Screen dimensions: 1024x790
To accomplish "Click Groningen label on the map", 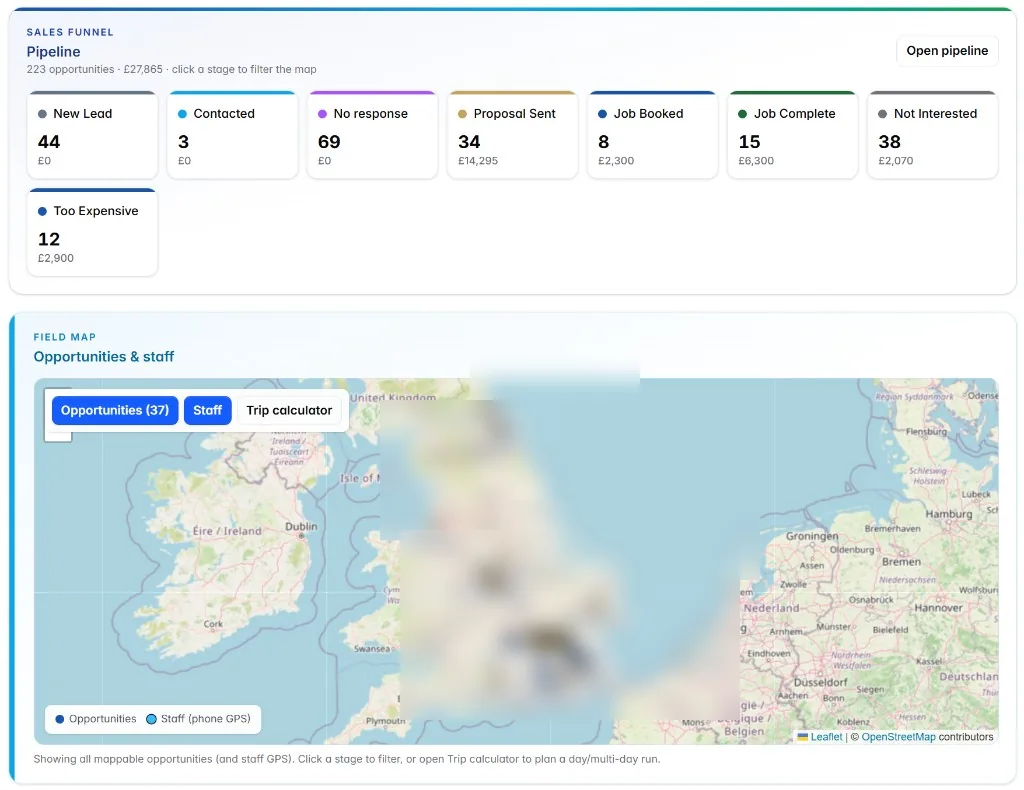I will (812, 536).
